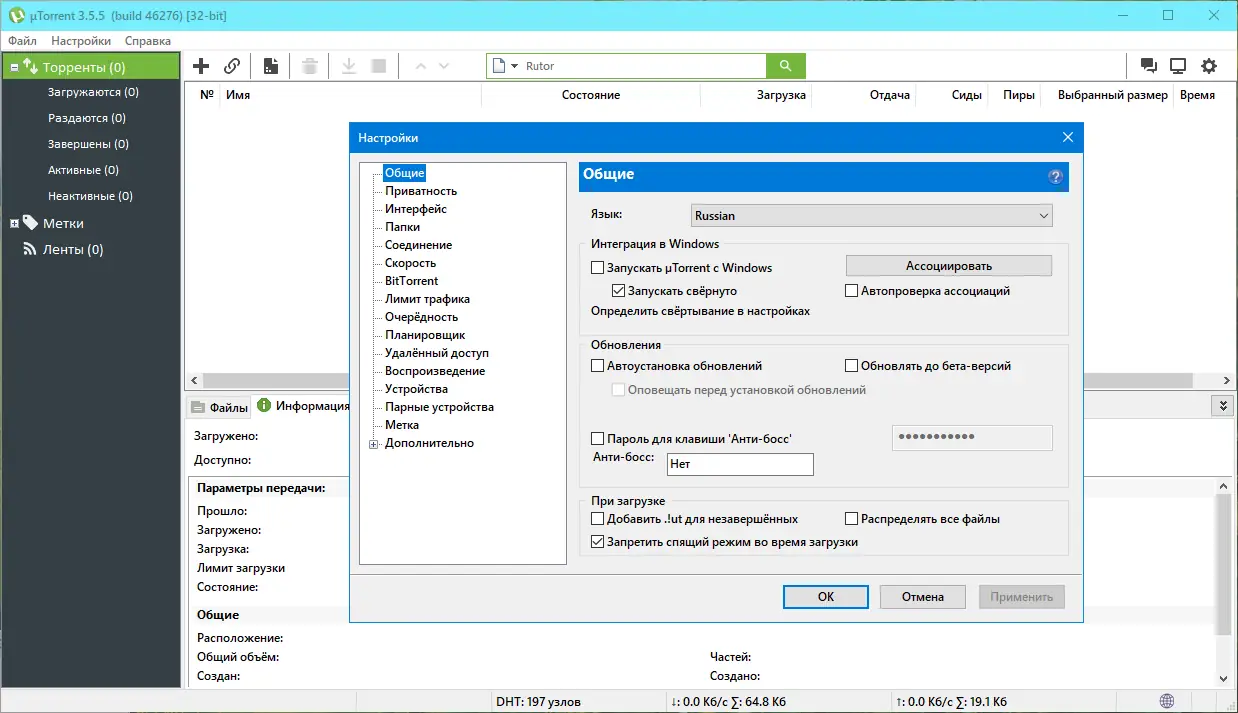Click the Rutor search input field

[645, 66]
